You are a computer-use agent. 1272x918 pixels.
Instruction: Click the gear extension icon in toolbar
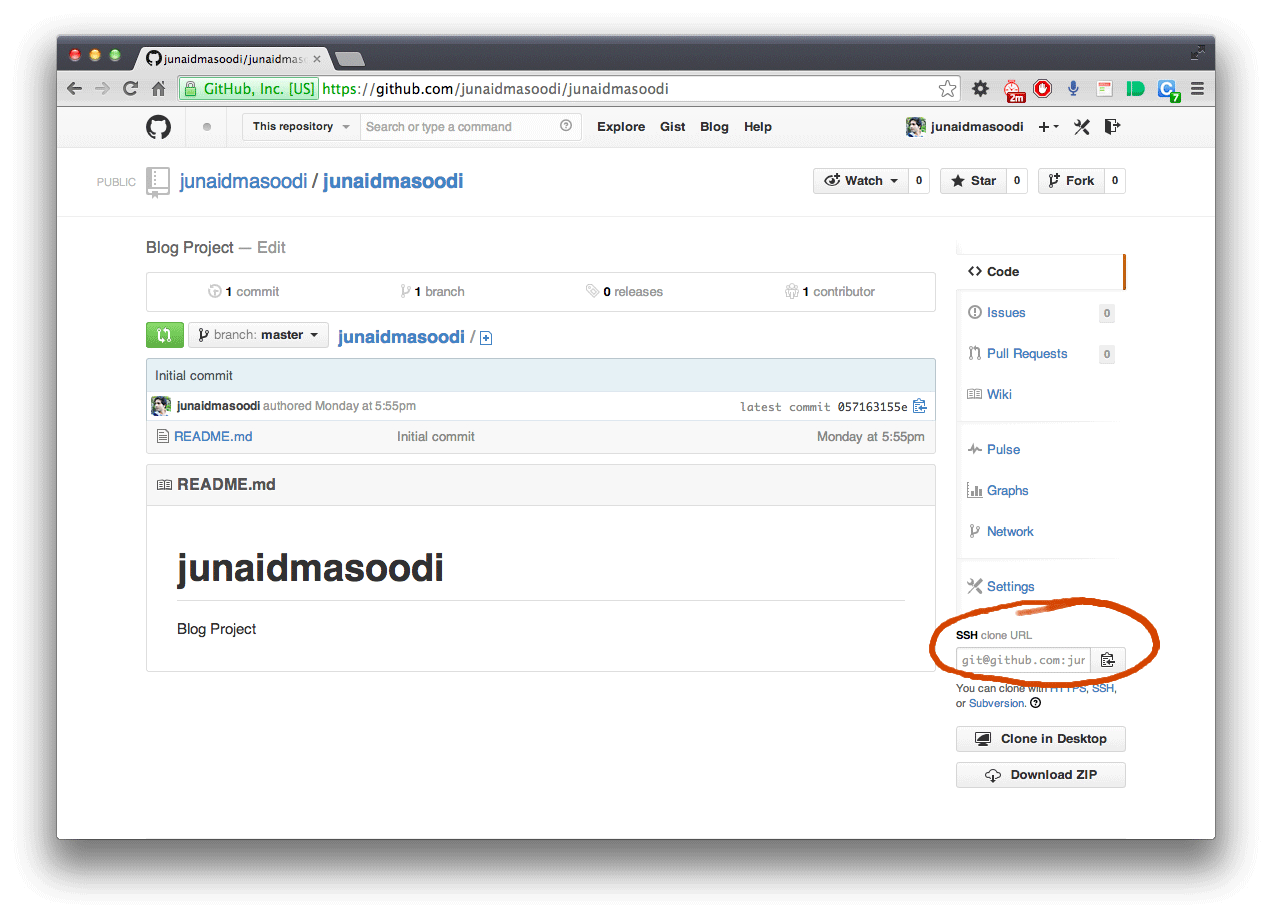click(980, 89)
